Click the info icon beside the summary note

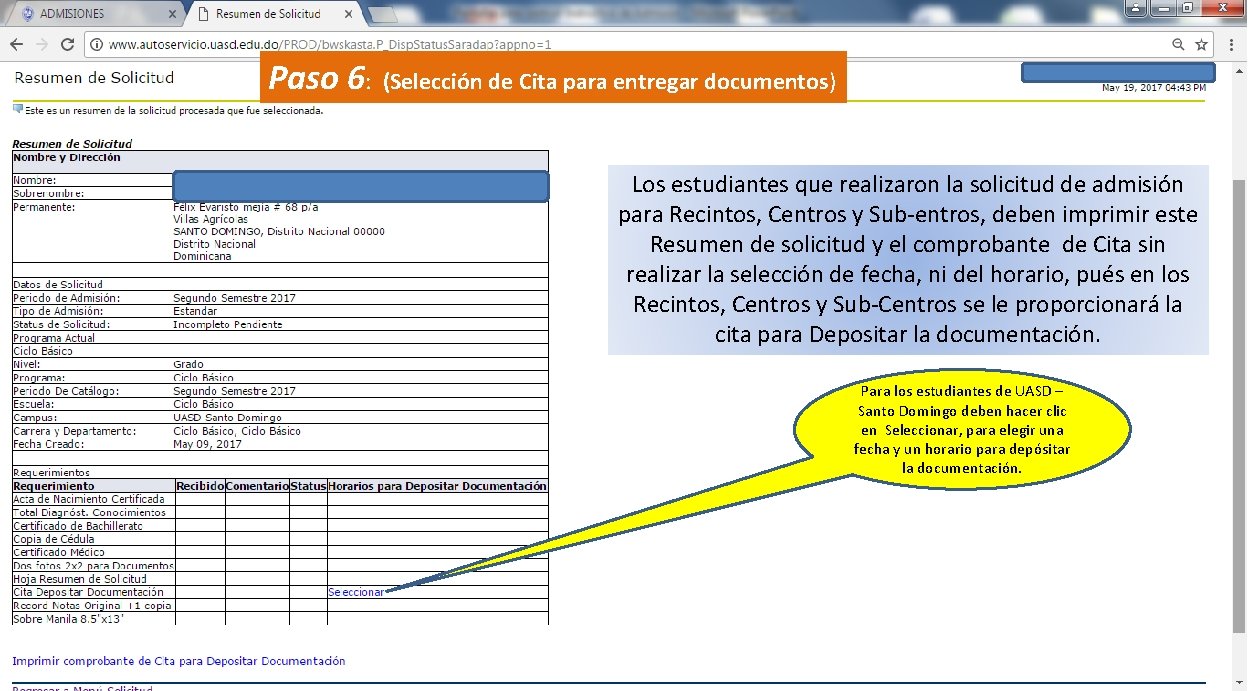point(17,110)
